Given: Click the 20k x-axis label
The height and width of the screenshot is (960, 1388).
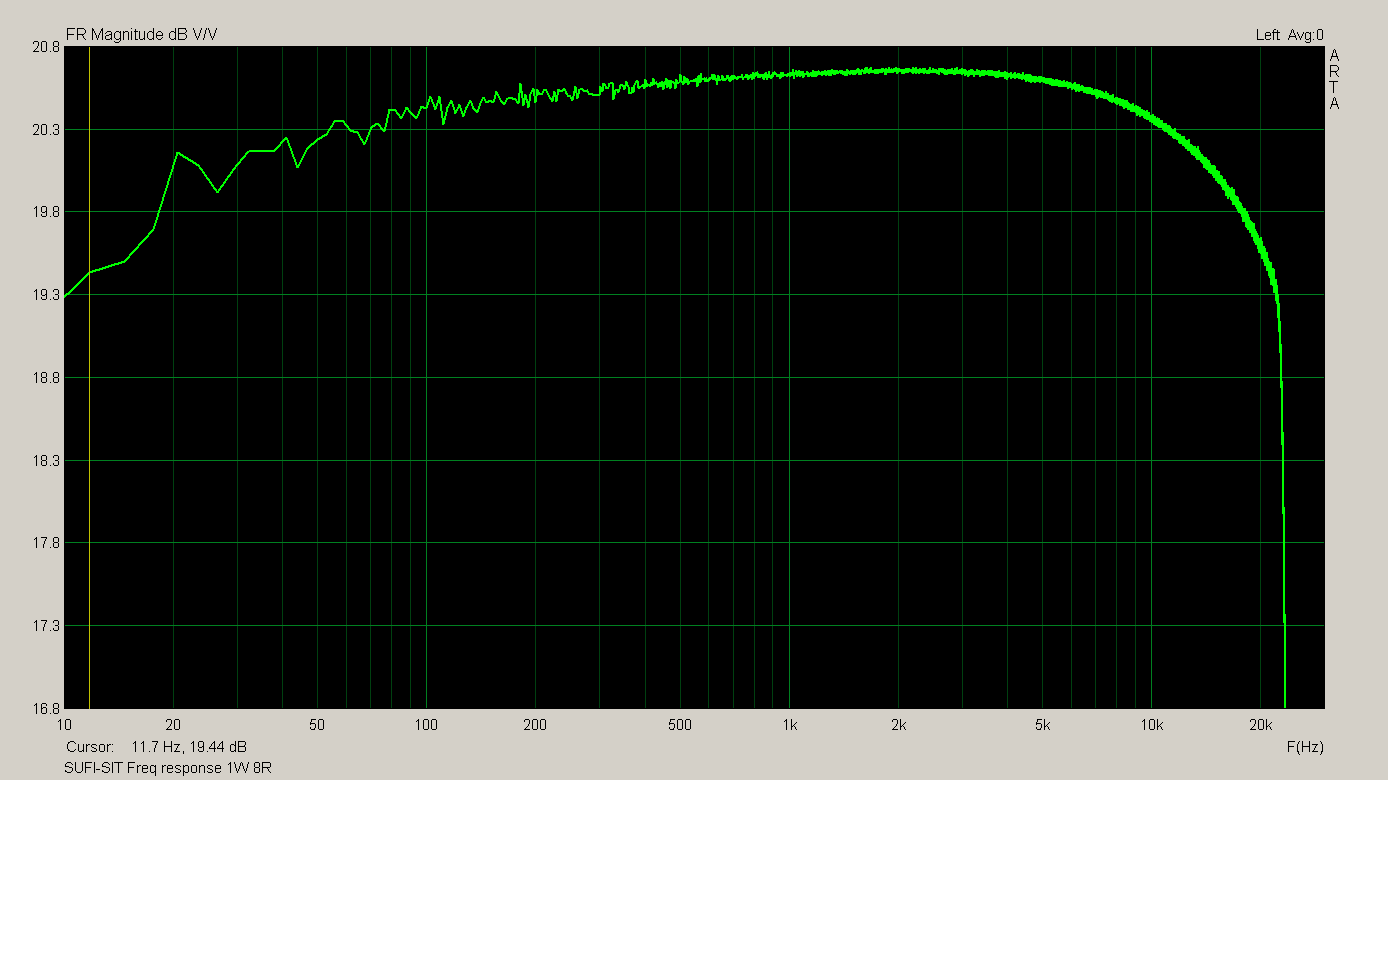Looking at the screenshot, I should 1261,725.
